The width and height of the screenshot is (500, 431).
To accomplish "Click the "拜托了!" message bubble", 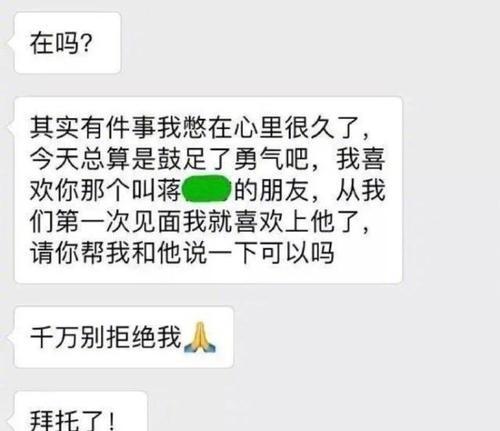I will click(80, 412).
